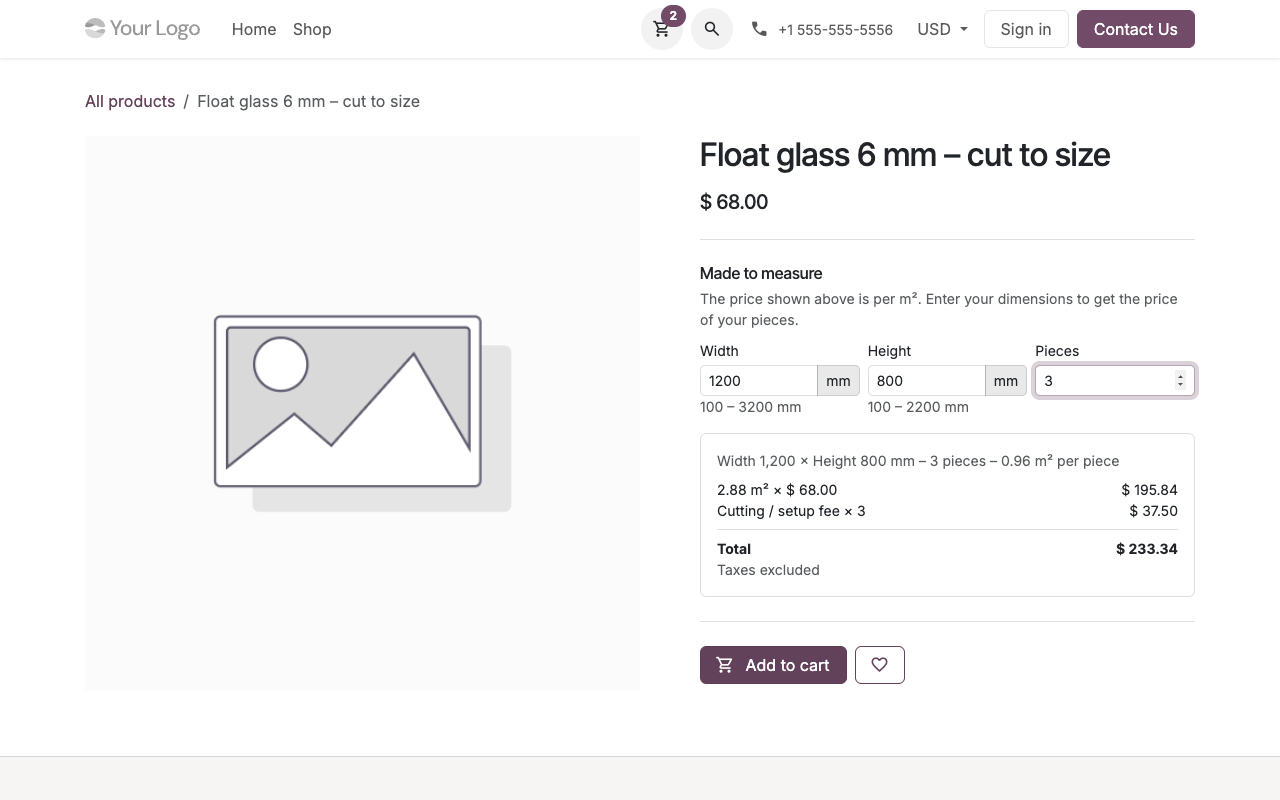Add the float glass to cart
1280x800 pixels.
[773, 665]
